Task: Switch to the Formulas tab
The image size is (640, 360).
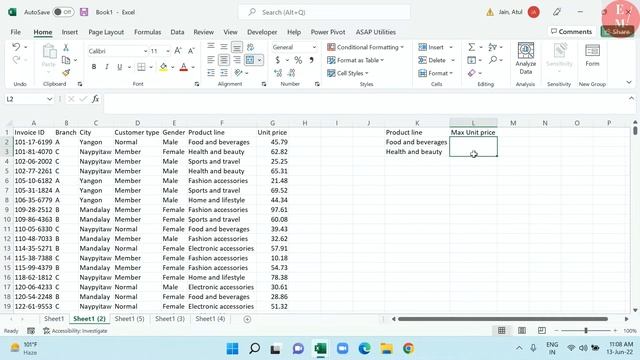Action: 147,32
